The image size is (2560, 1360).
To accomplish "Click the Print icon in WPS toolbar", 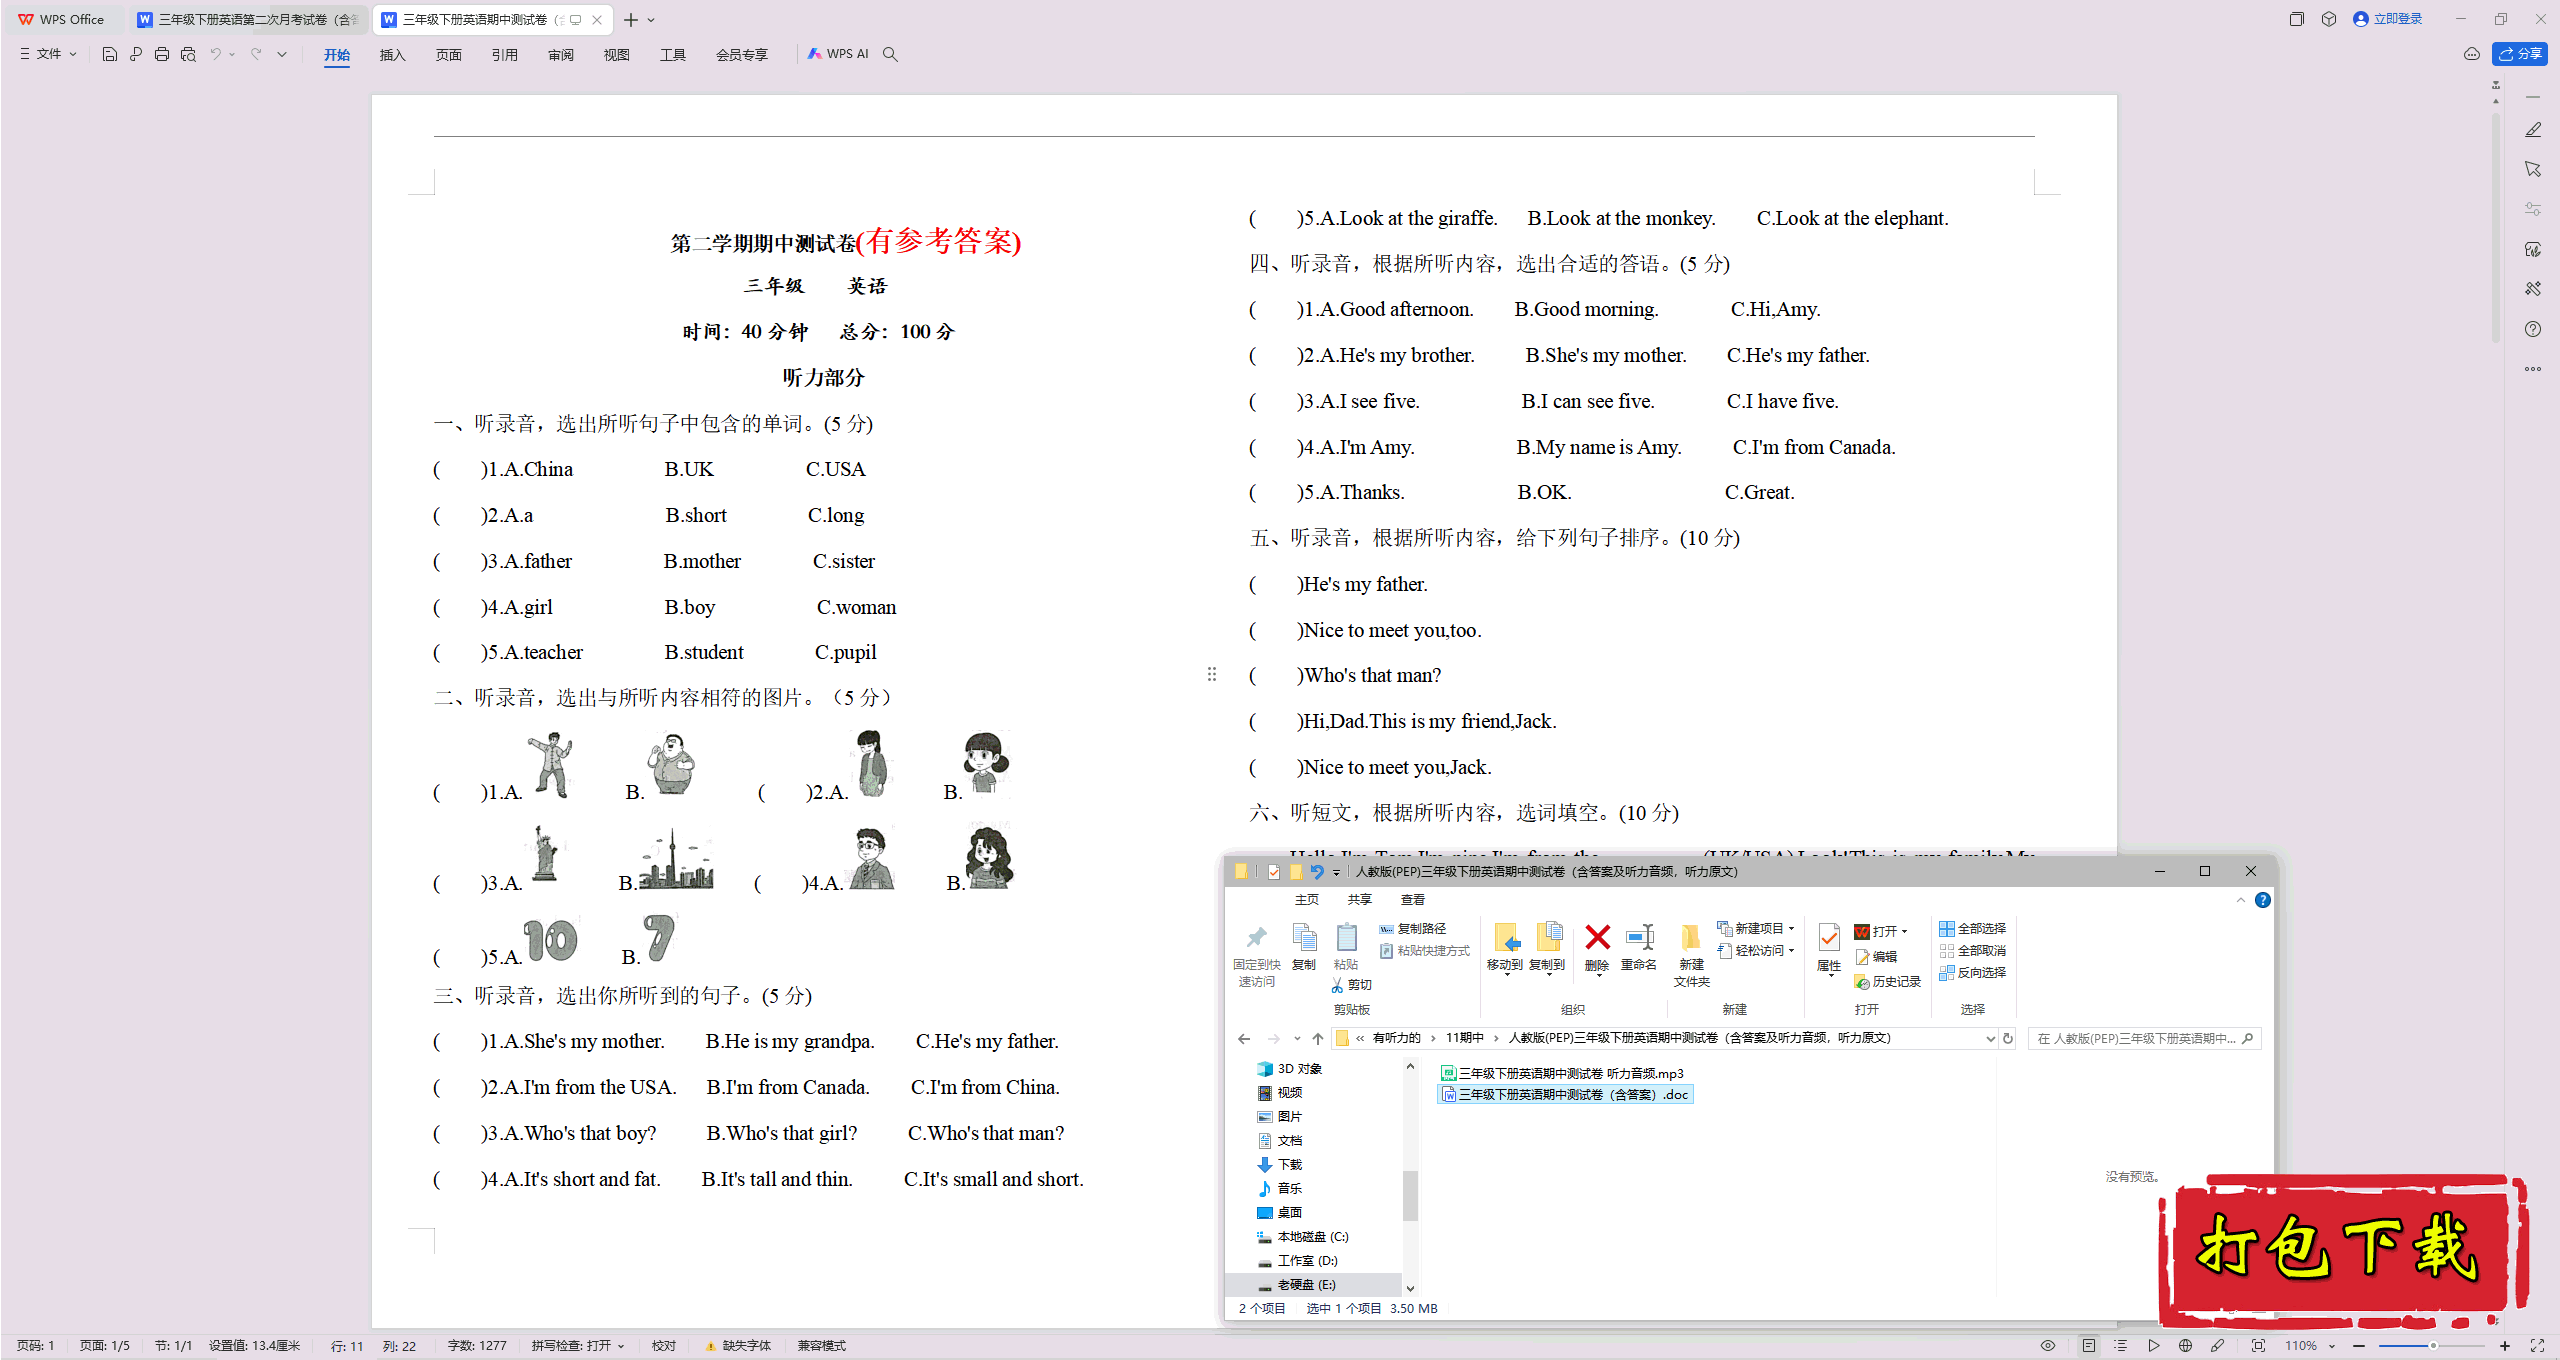I will click(162, 54).
